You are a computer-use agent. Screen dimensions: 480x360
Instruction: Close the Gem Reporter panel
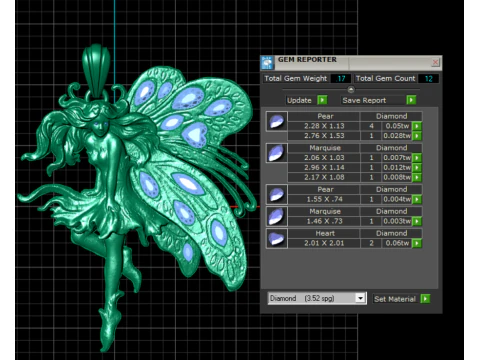(435, 62)
